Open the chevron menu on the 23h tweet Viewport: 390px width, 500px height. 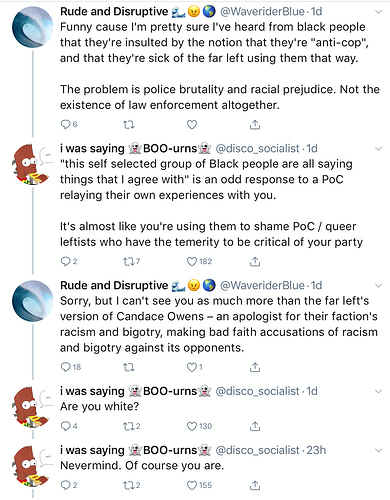[x=378, y=451]
